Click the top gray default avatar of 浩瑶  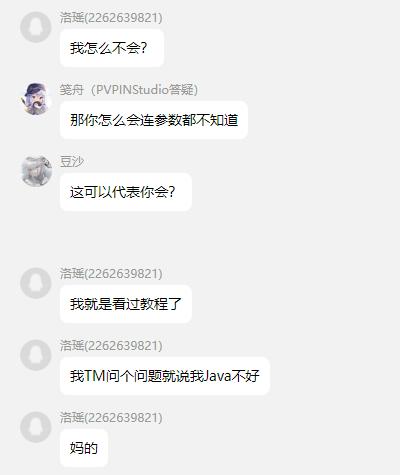(x=36, y=27)
